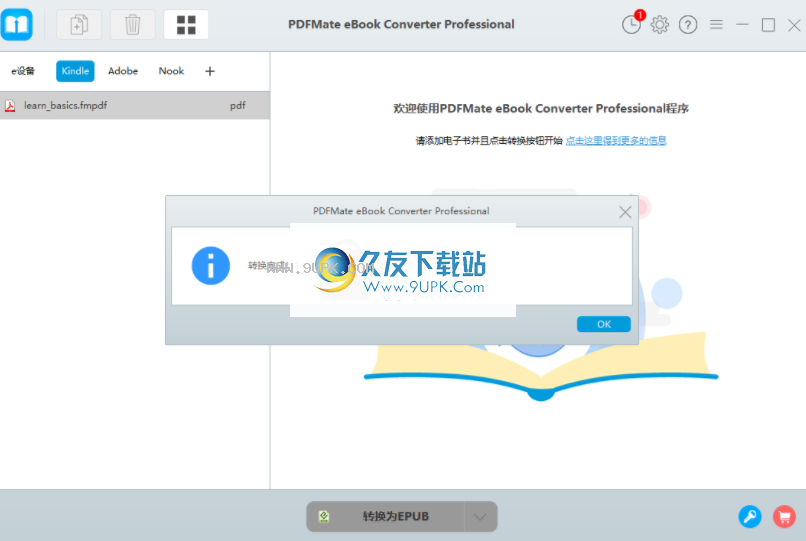Click the red shopping cart icon
The image size is (806, 541).
[x=784, y=517]
